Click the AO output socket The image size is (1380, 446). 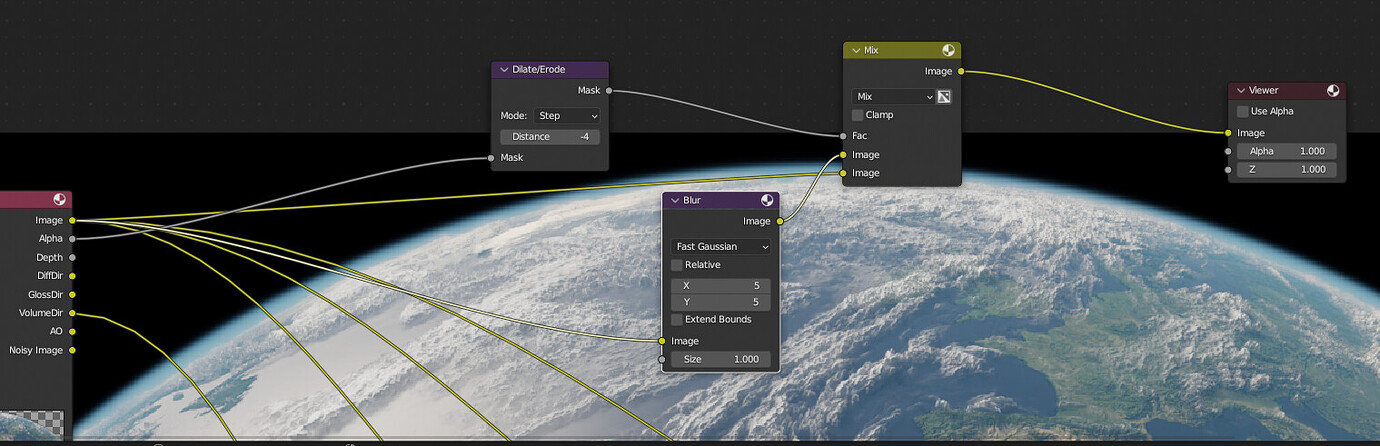(x=72, y=331)
